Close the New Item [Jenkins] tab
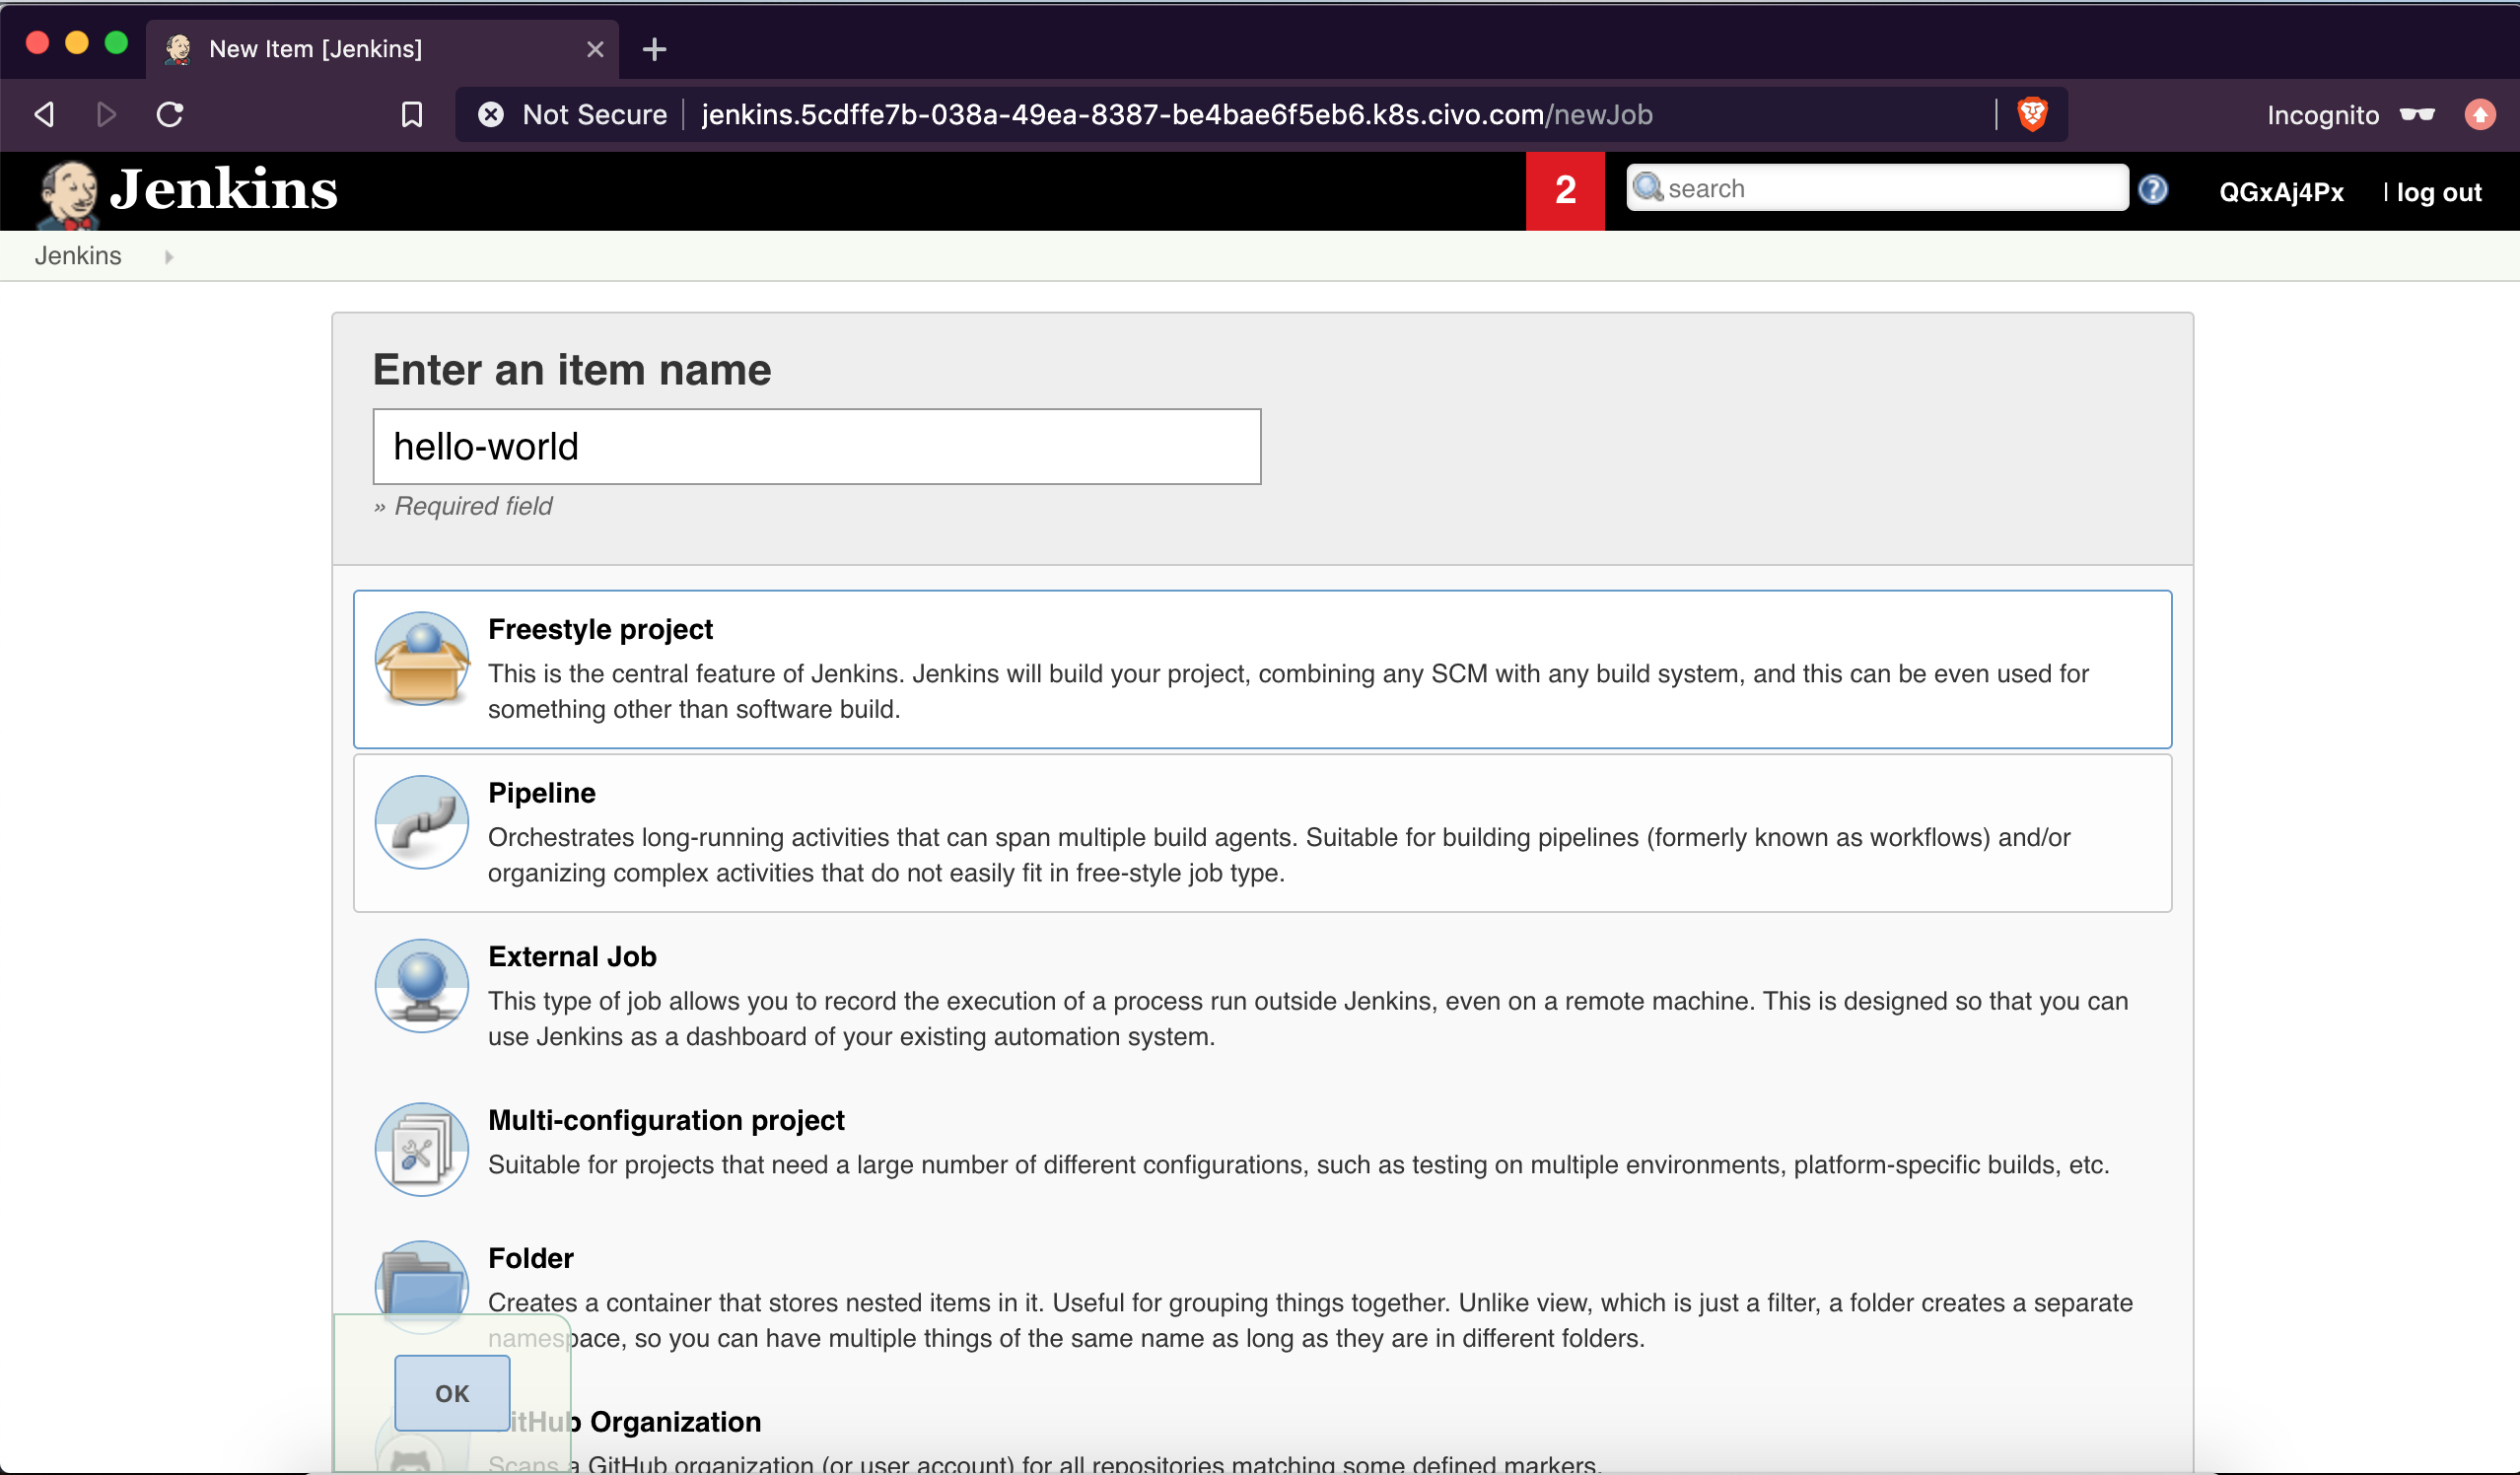This screenshot has width=2520, height=1475. 595,49
